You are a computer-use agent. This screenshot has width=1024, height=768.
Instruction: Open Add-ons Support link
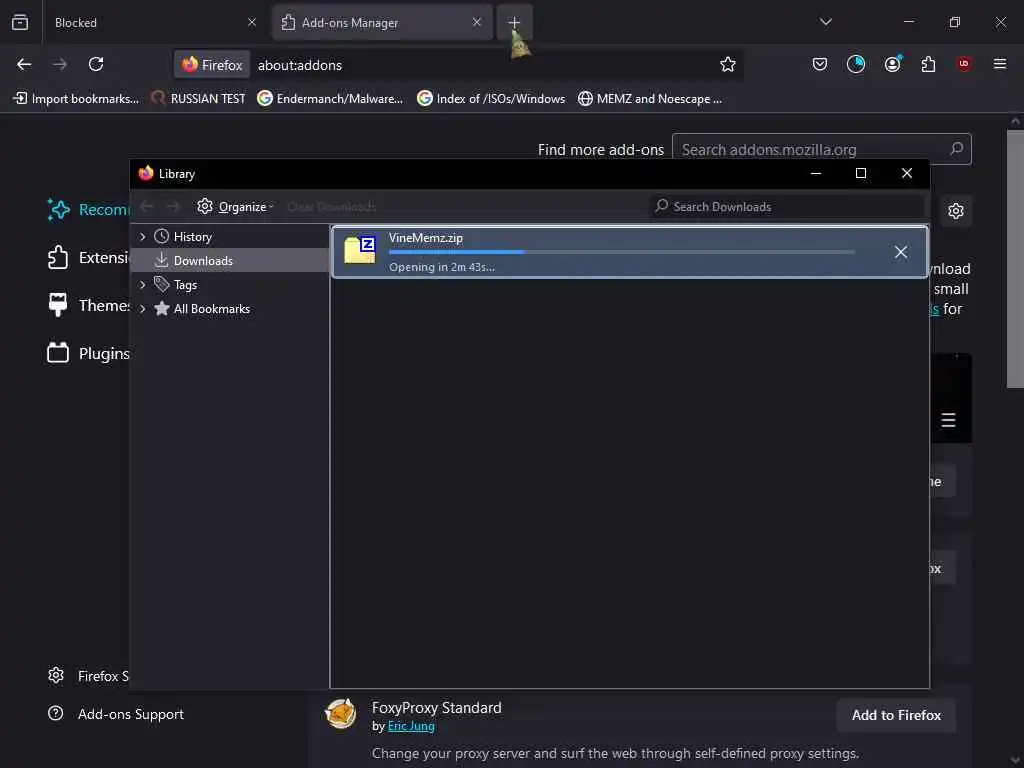(116, 714)
